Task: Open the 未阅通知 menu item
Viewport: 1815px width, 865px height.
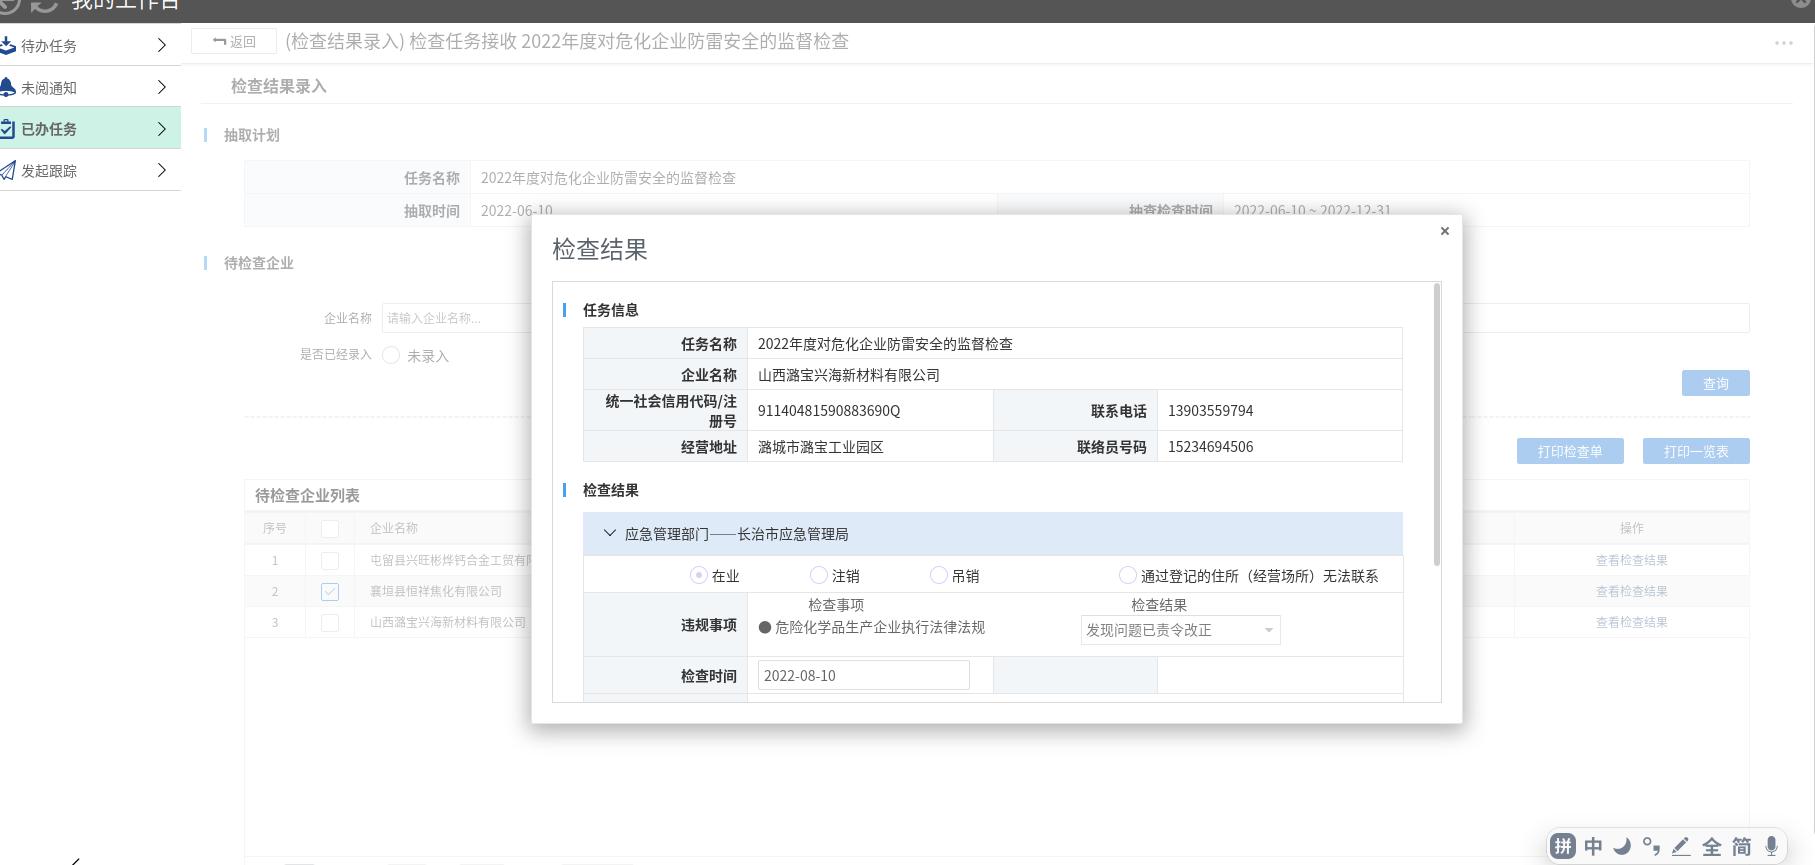Action: [90, 87]
